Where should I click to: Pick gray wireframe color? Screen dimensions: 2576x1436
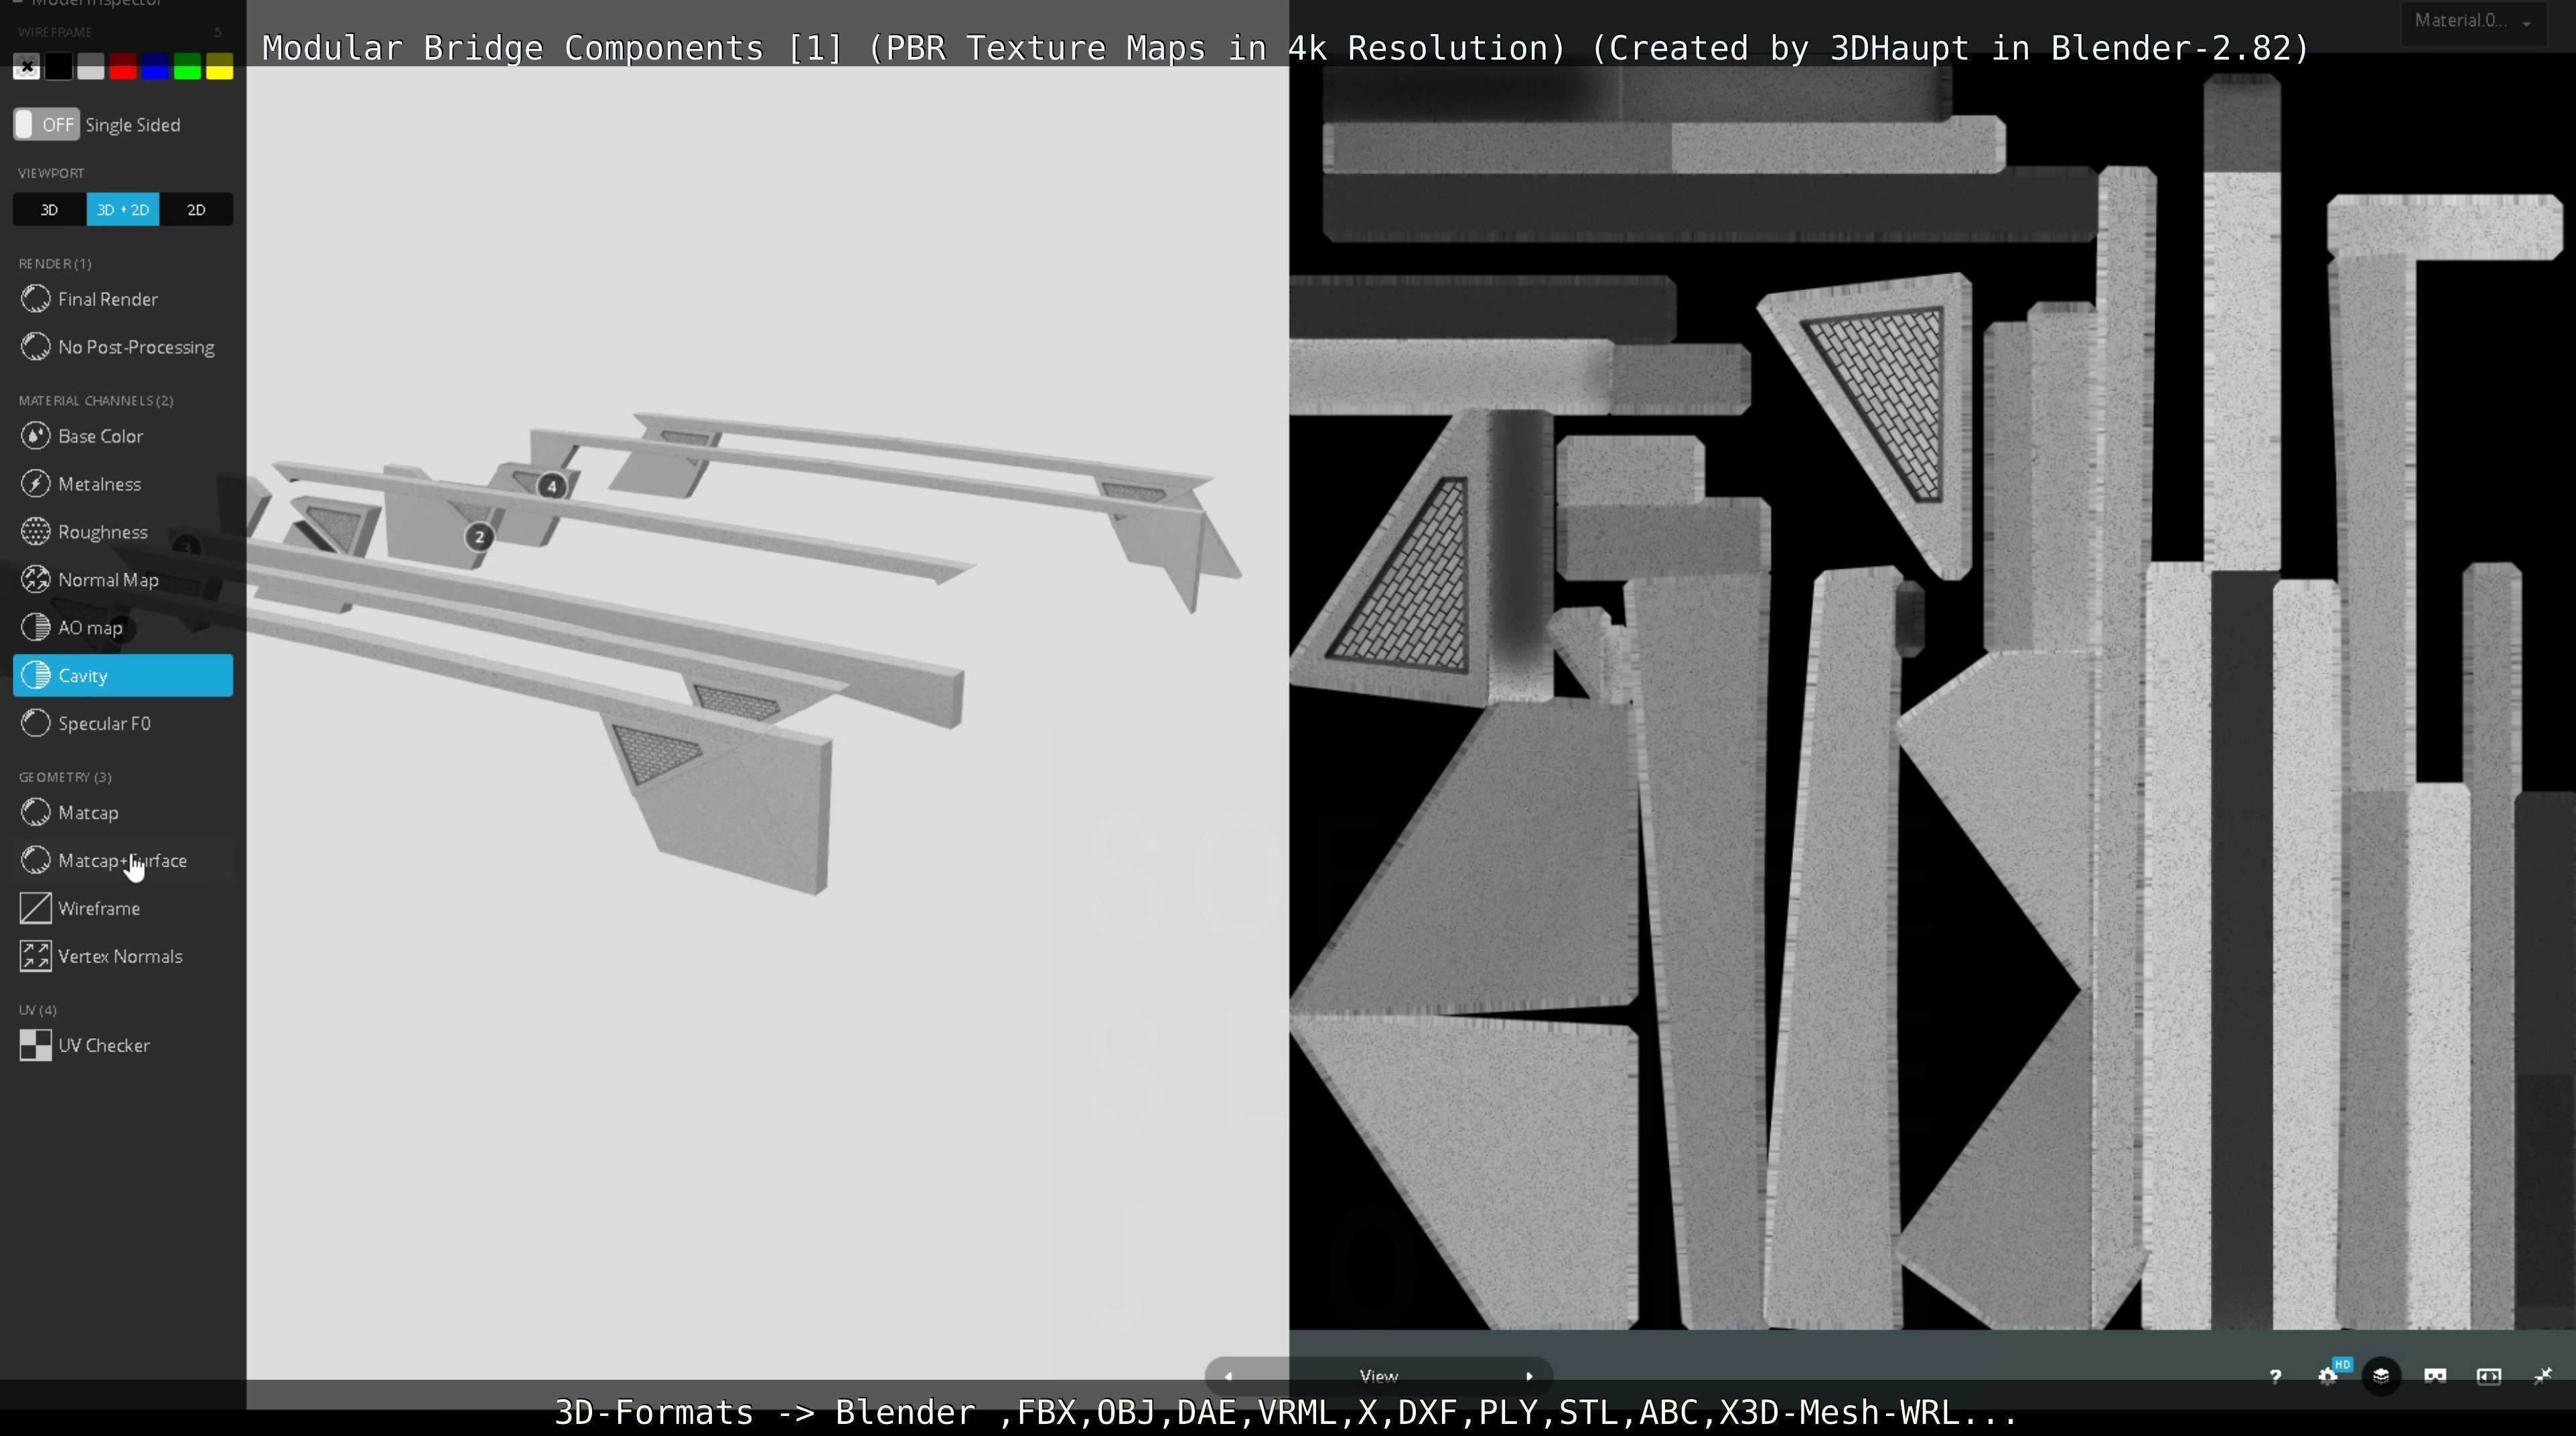[91, 67]
